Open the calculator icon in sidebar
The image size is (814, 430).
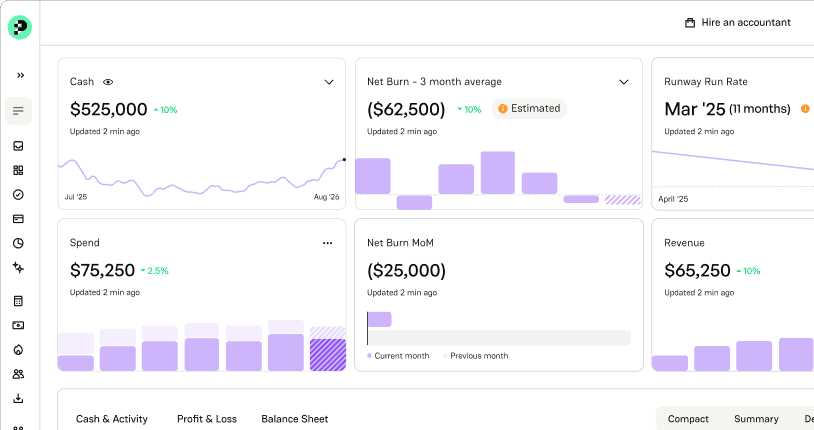18,301
